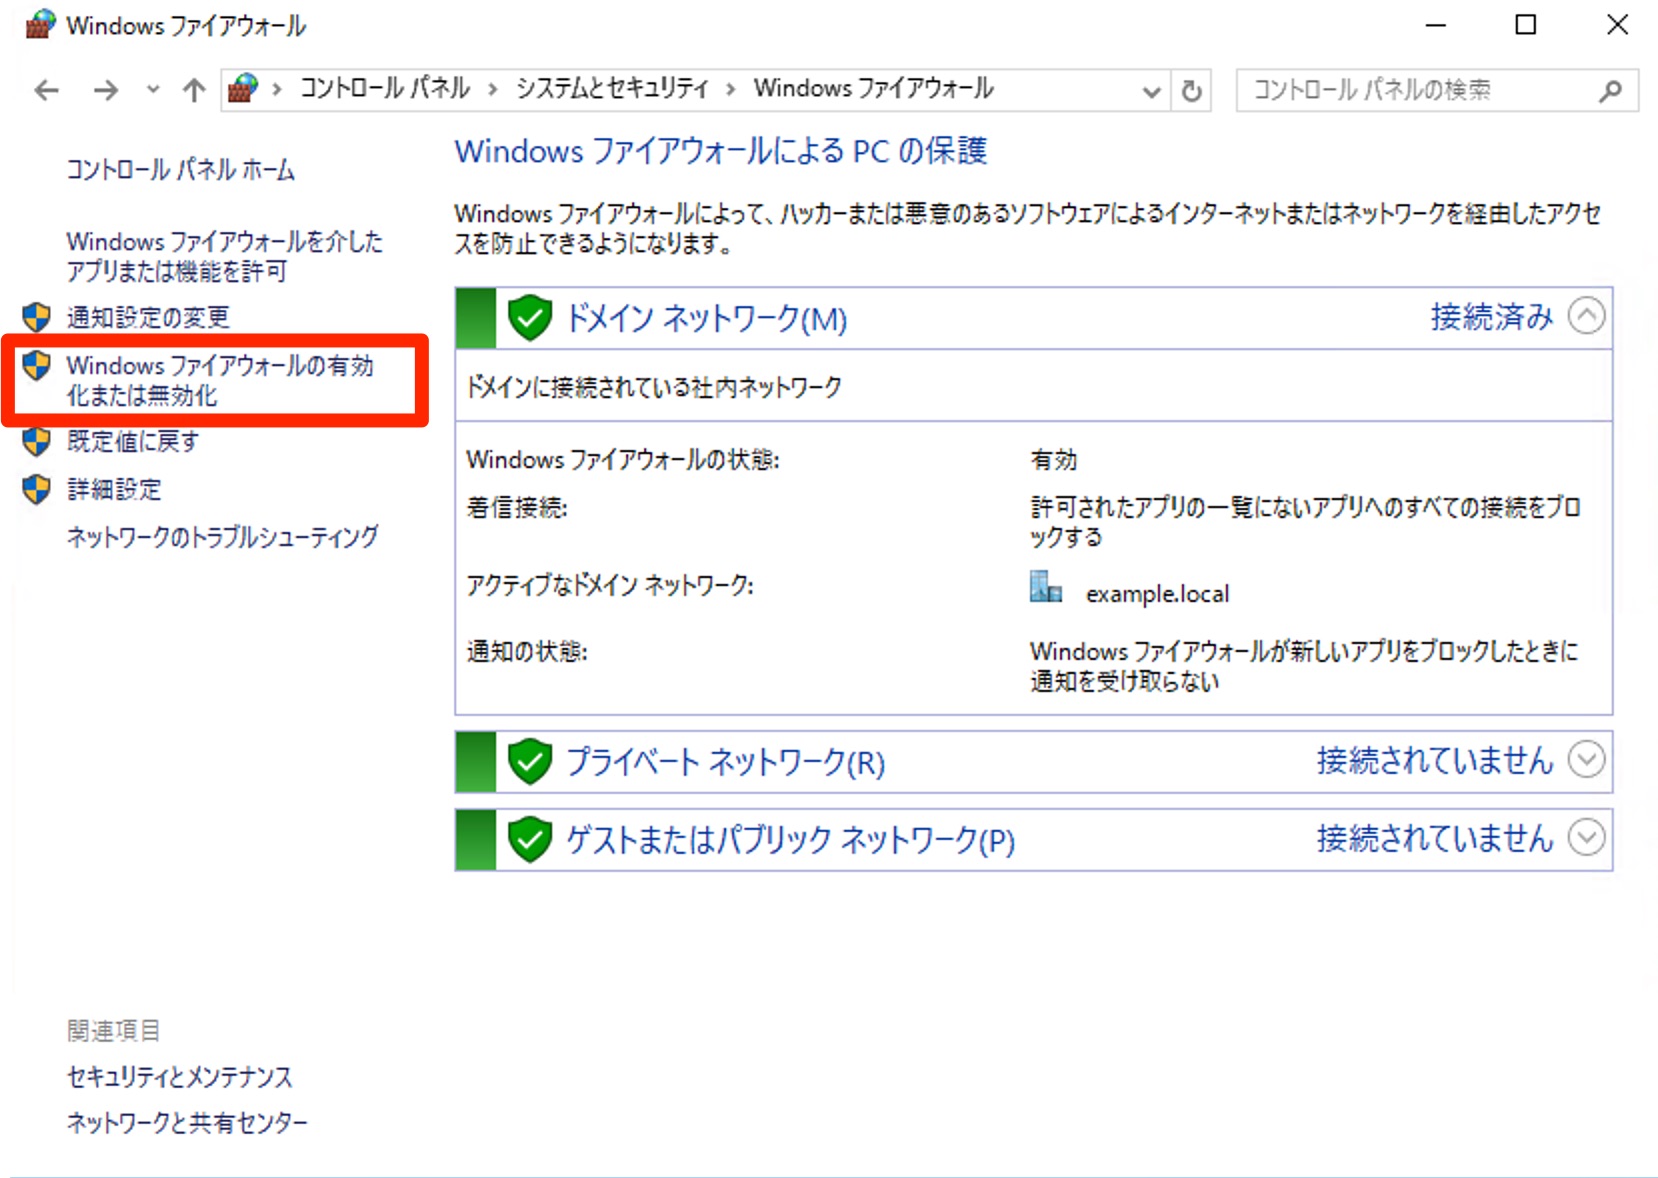This screenshot has height=1178, width=1658.
Task: Expand the ゲストまたはパブリック ネットワーク section
Action: (x=1586, y=837)
